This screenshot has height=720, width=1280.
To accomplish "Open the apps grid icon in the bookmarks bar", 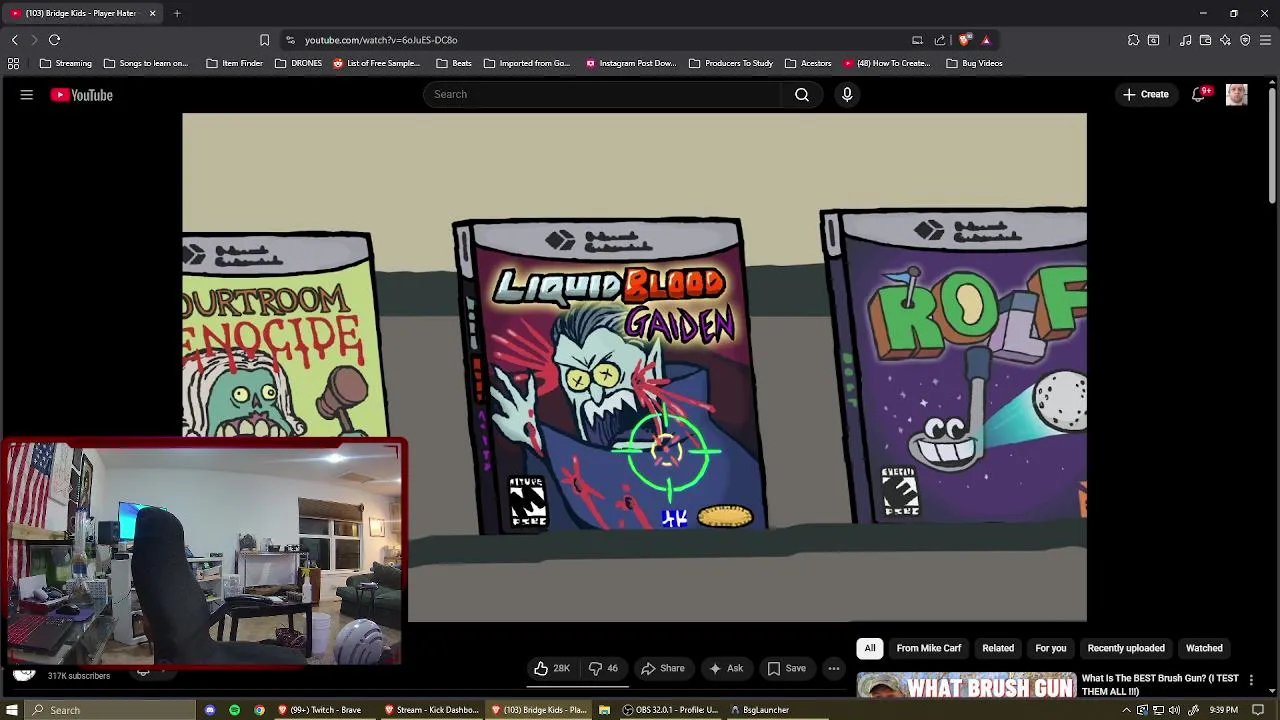I will point(14,63).
